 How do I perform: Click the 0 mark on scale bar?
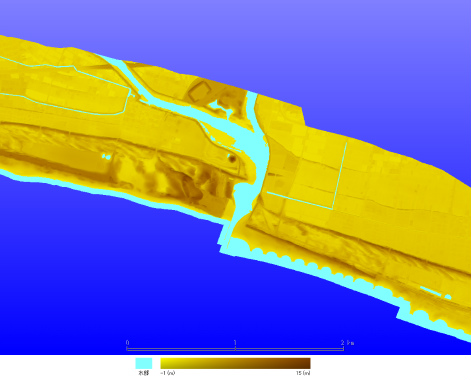click(128, 342)
